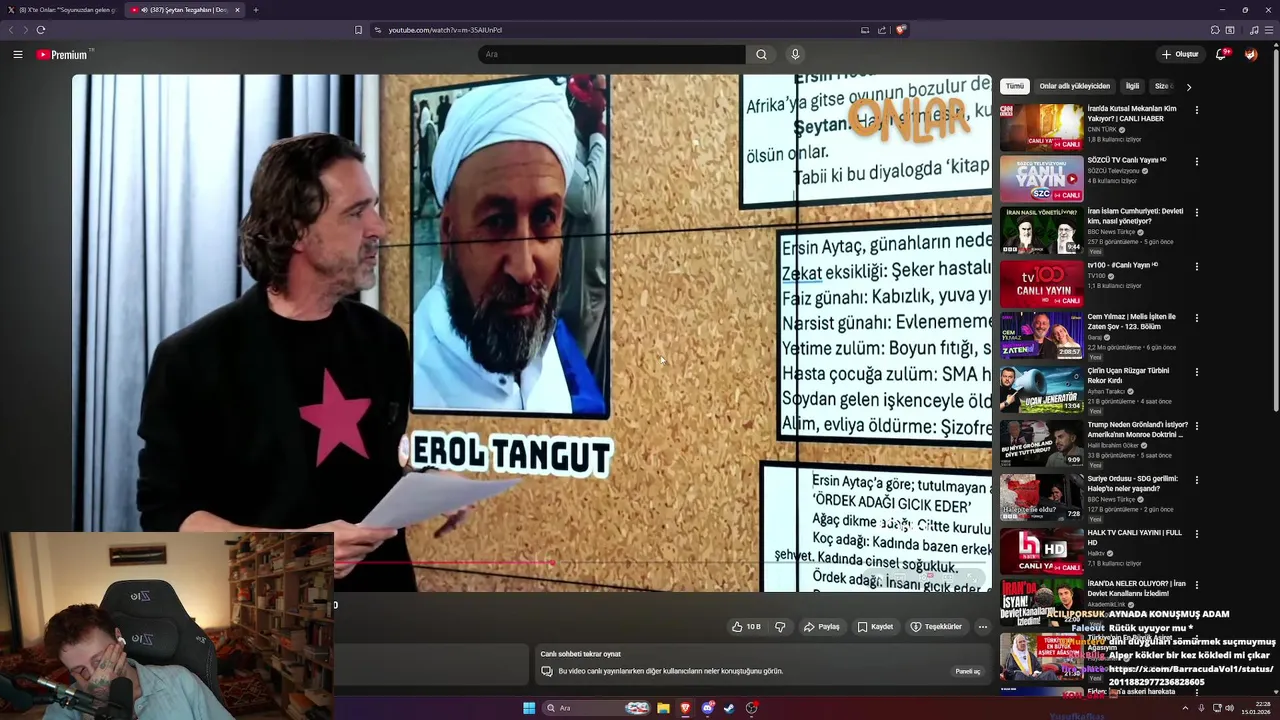Screen dimensions: 1280x720
Task: Open options menu for Suriye Ordusu video
Action: pos(1196,480)
